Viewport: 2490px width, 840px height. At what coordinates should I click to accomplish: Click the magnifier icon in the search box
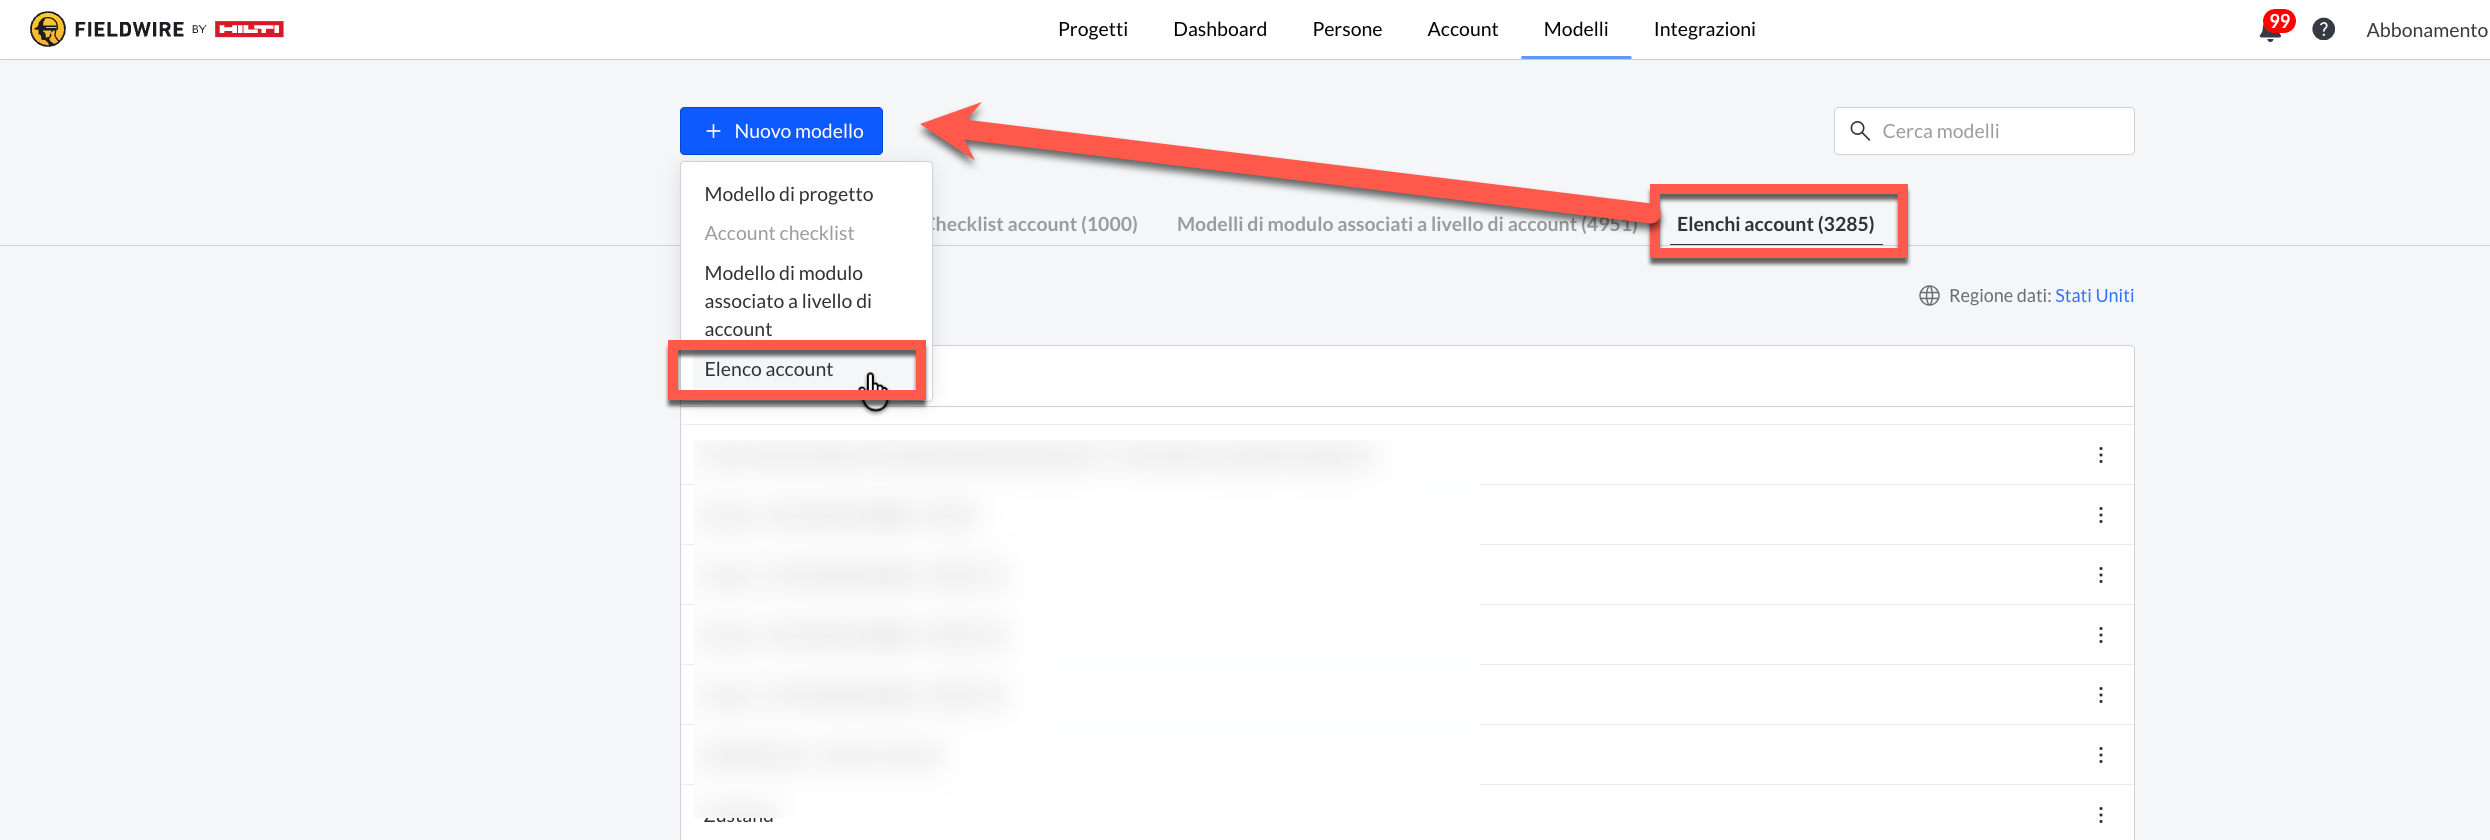1860,131
